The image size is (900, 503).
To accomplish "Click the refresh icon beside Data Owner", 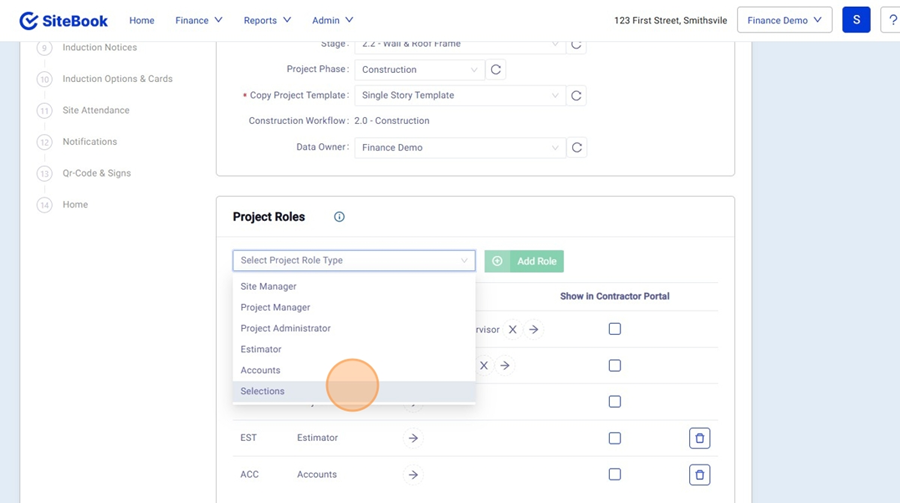I will 576,148.
